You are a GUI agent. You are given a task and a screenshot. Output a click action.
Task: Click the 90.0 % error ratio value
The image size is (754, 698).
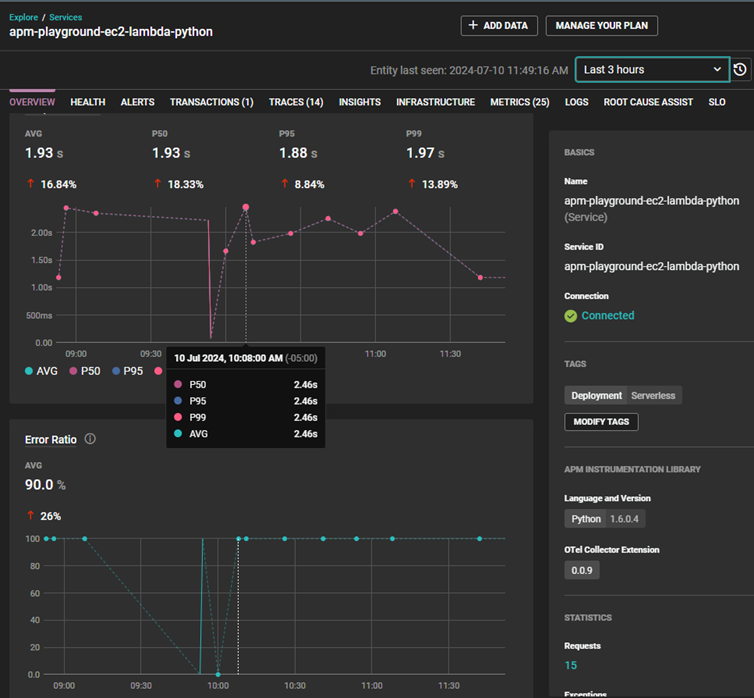click(x=45, y=485)
